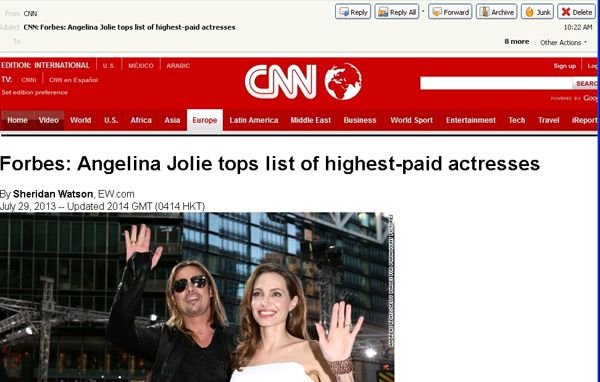600x382 pixels.
Task: Mark the message as Junk
Action: click(x=537, y=12)
